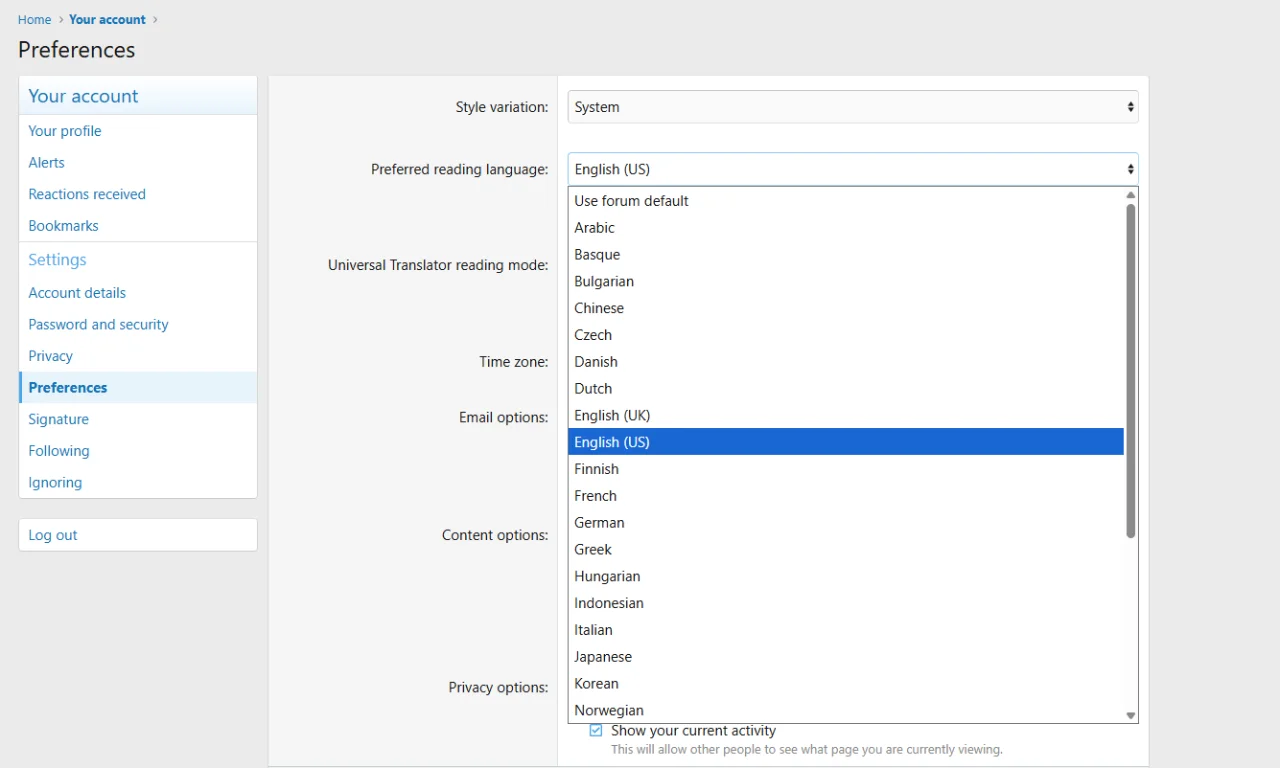The height and width of the screenshot is (768, 1280).
Task: Click the Log out link
Action: pos(138,535)
